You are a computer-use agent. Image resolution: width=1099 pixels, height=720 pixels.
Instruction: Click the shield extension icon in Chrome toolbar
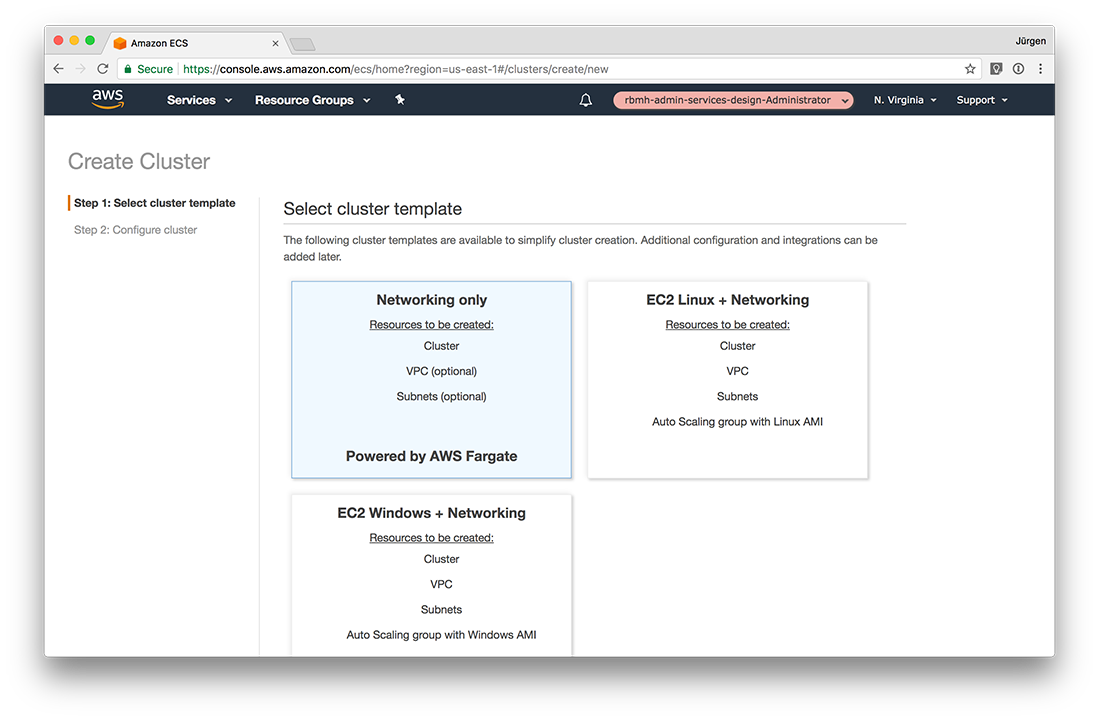[996, 69]
